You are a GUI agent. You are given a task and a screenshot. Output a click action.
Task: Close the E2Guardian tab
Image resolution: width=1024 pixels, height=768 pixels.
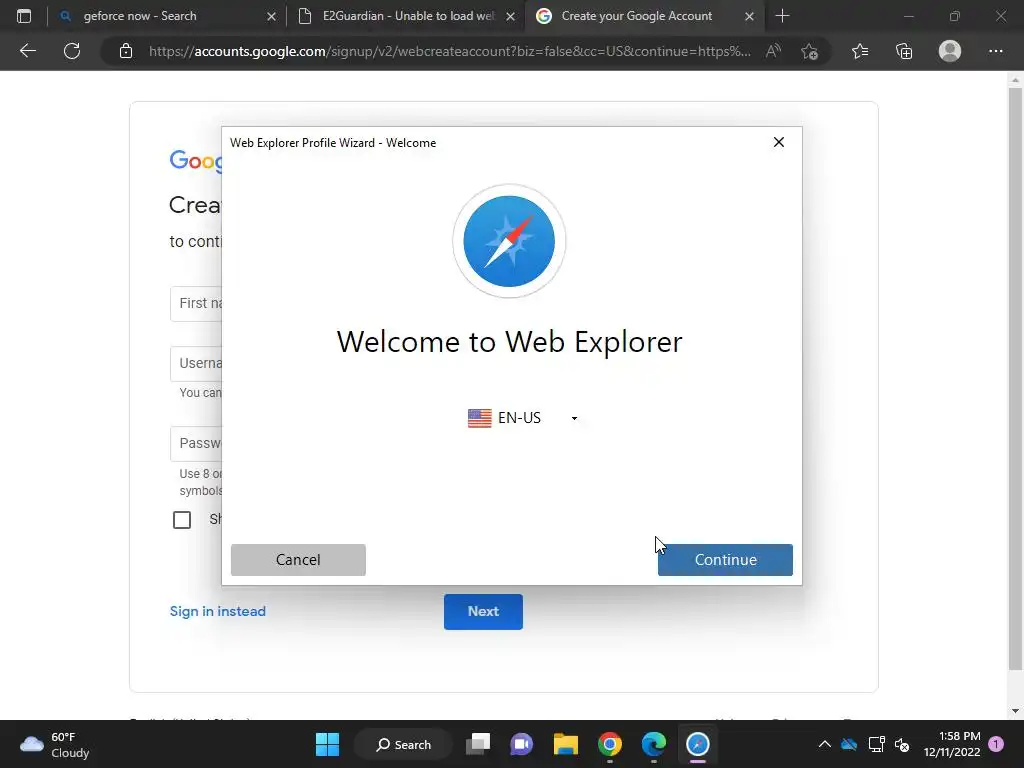click(511, 16)
